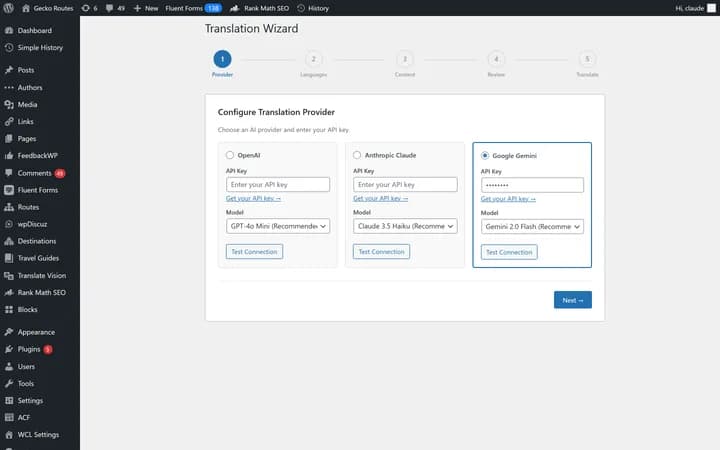Viewport: 720px width, 450px height.
Task: Go to wizard step 5 Translate
Action: [x=587, y=59]
